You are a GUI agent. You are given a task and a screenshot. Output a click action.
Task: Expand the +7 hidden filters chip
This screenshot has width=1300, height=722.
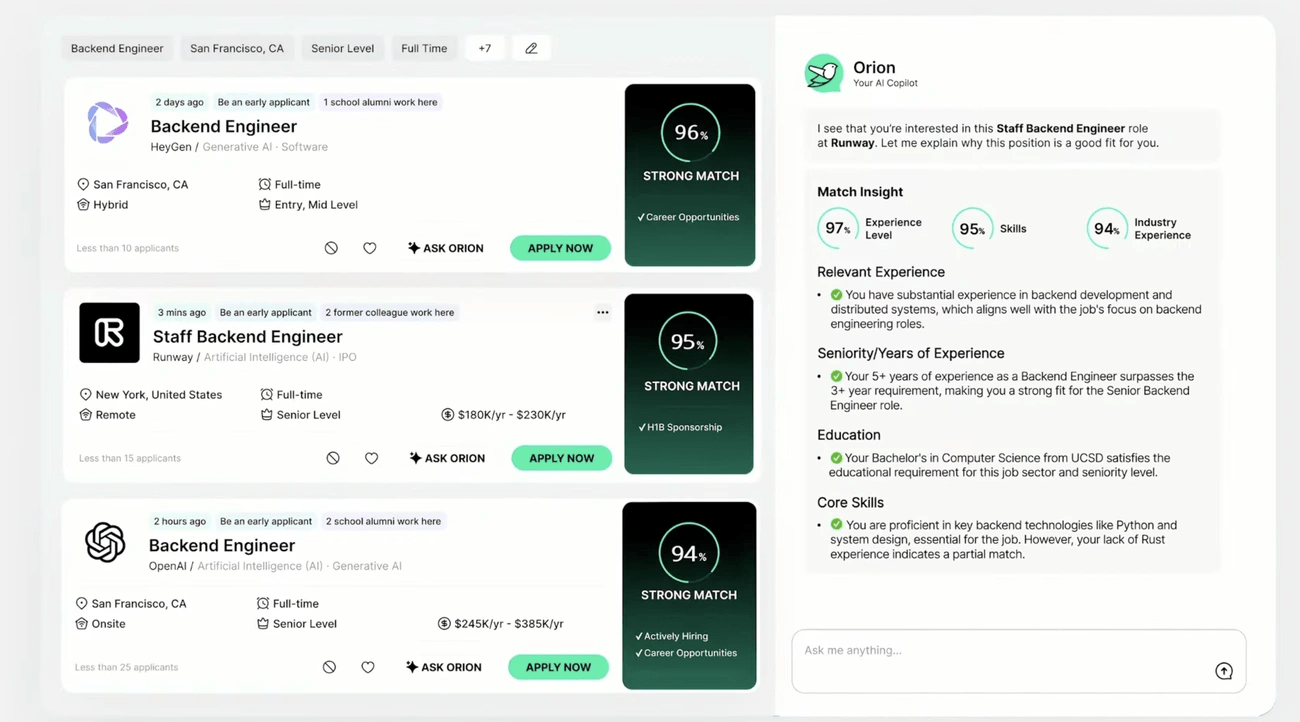[484, 47]
